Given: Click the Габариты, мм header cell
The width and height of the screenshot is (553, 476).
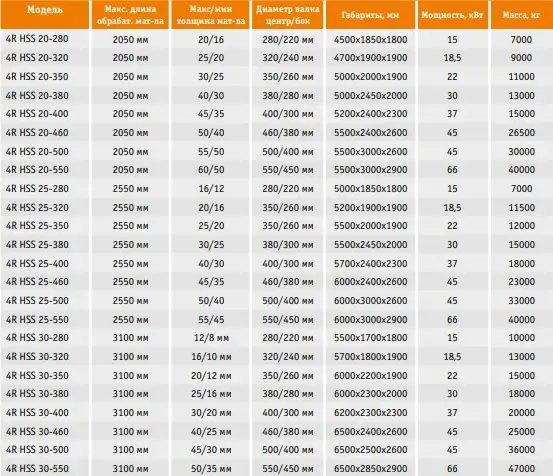Looking at the screenshot, I should pos(370,15).
